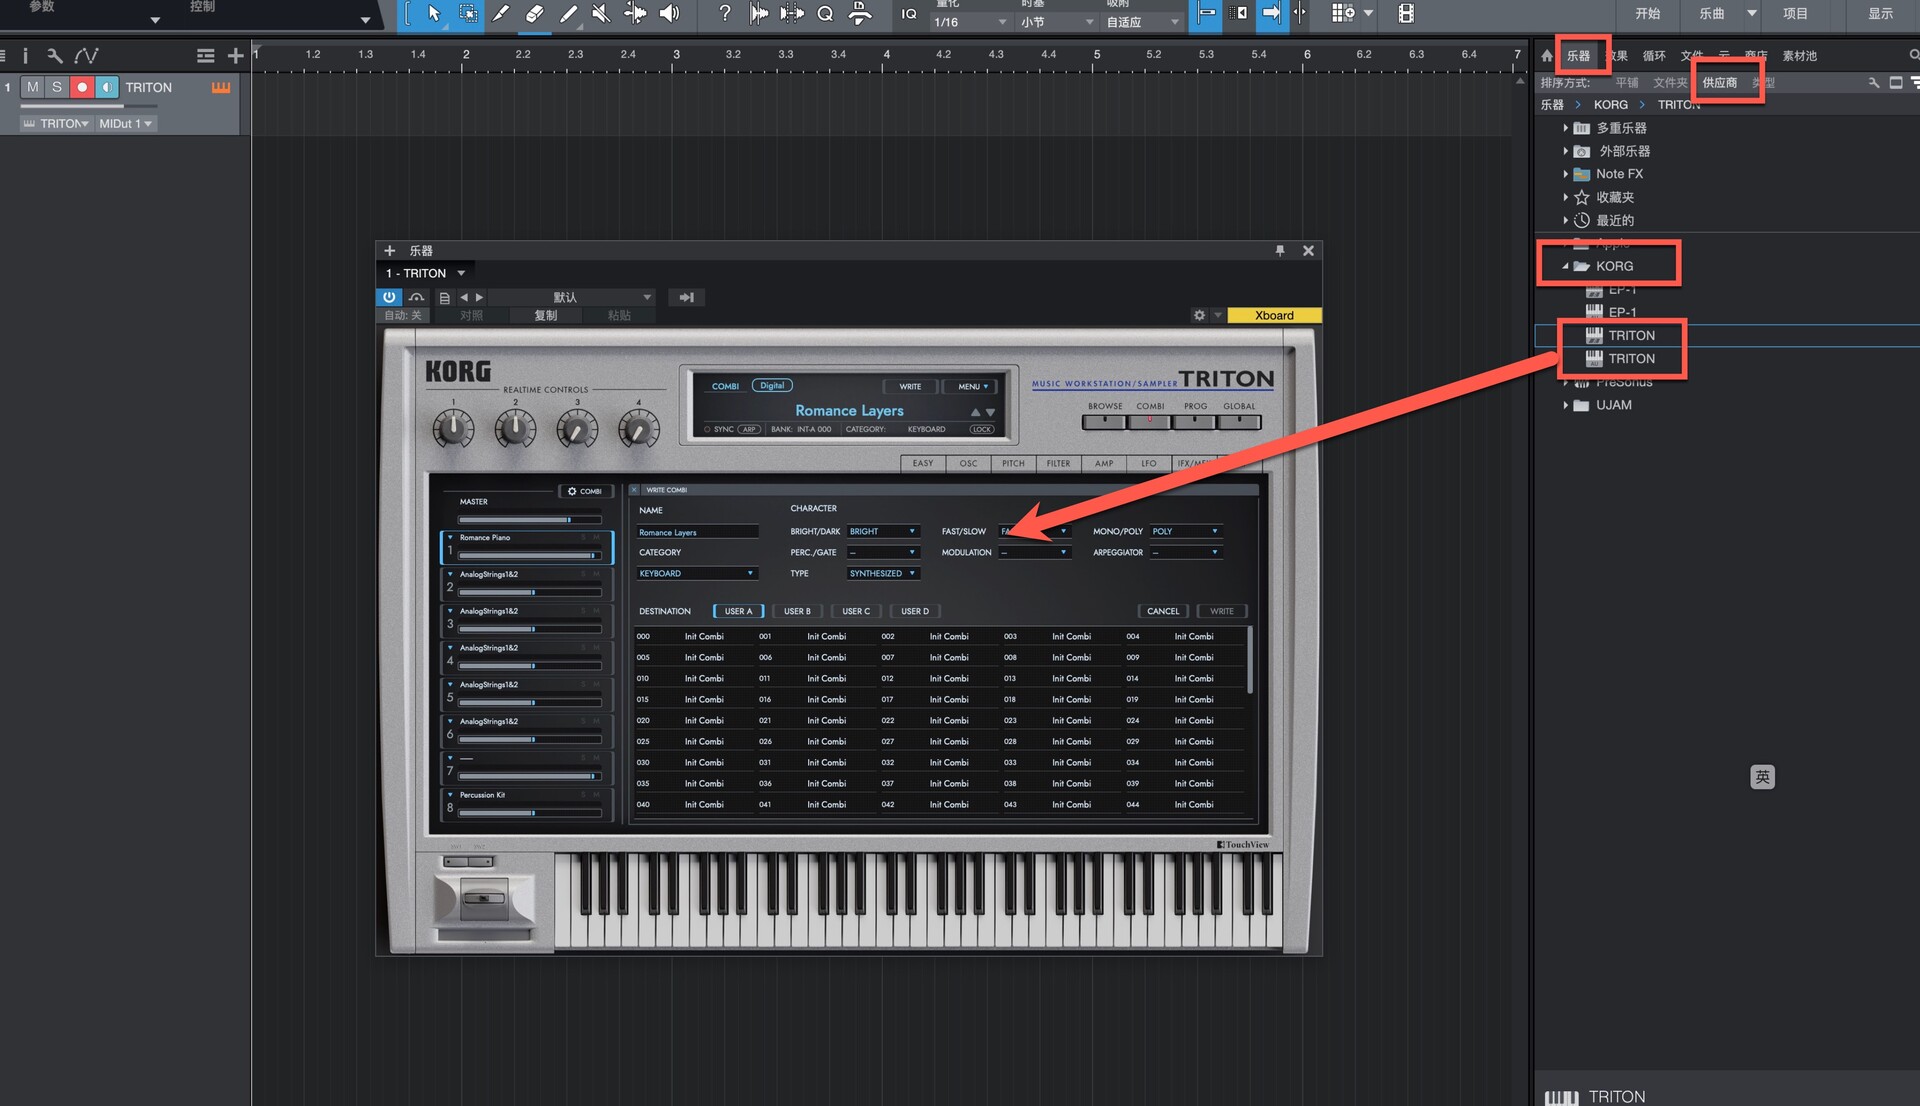Open the KEYBOARD category dropdown
The height and width of the screenshot is (1106, 1920).
696,573
